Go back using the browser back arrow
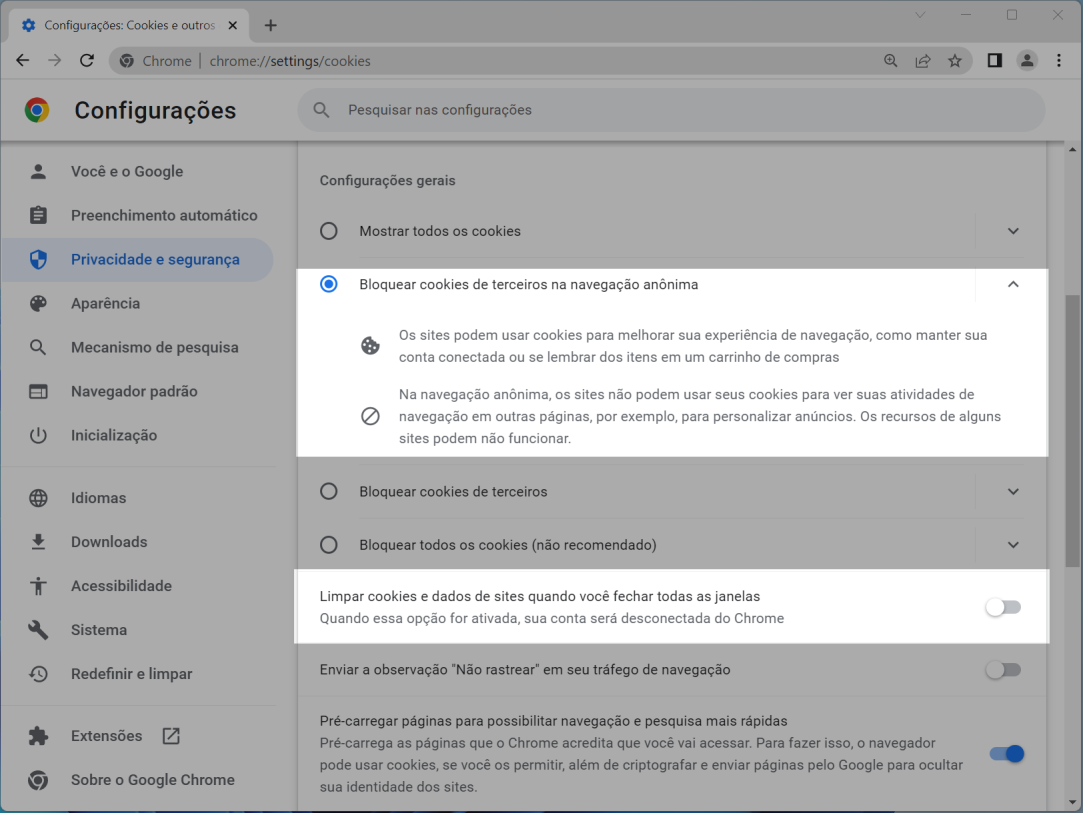 point(23,61)
